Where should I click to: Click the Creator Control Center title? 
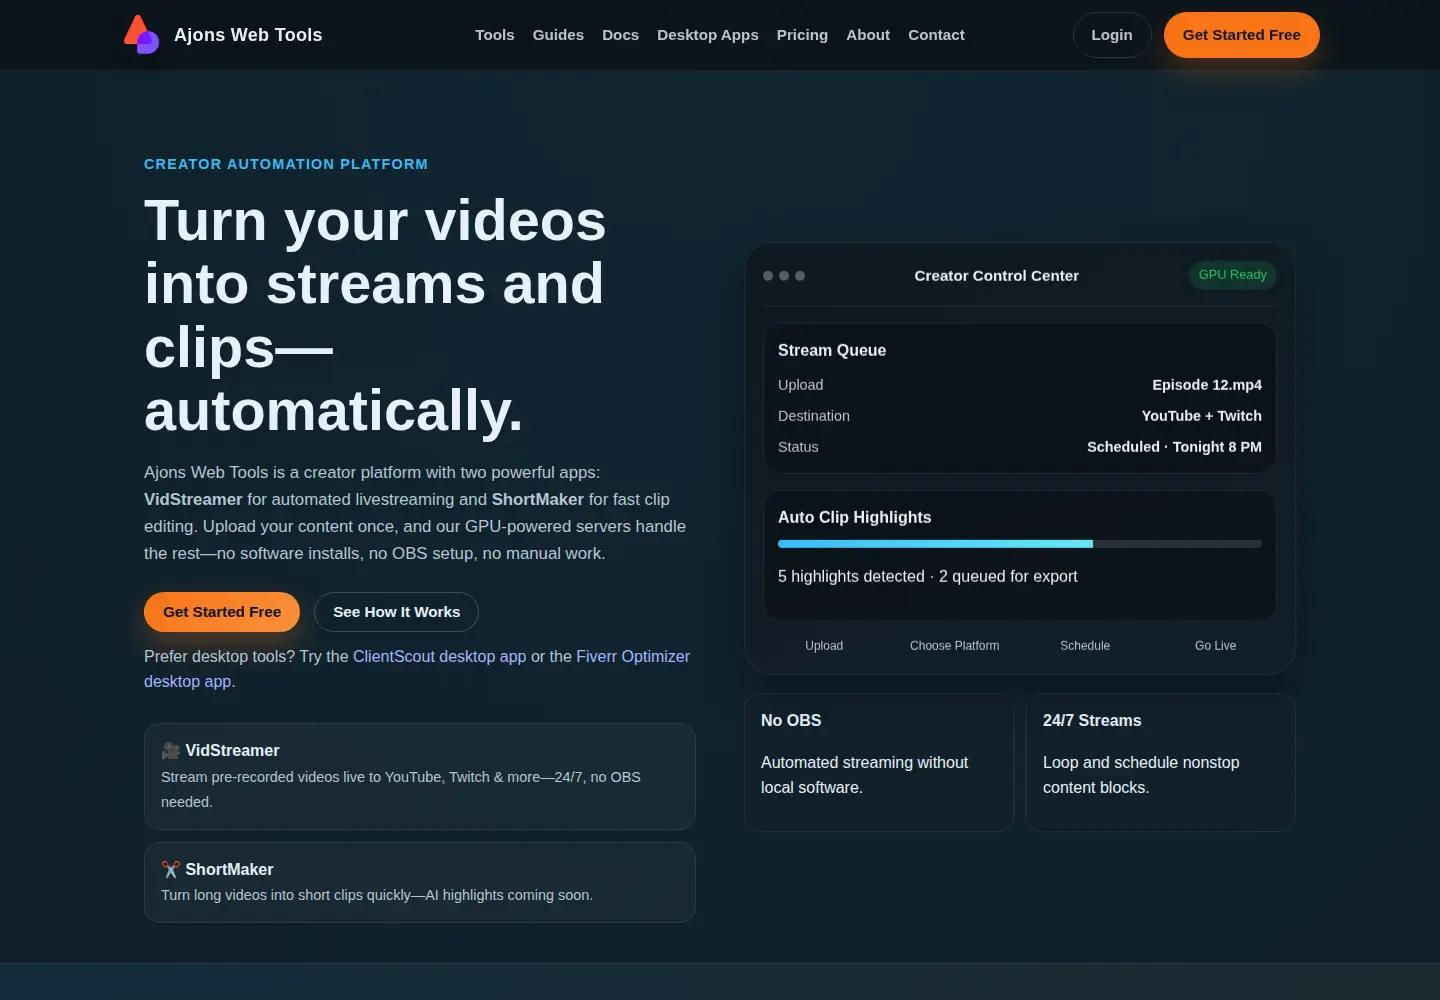[997, 276]
